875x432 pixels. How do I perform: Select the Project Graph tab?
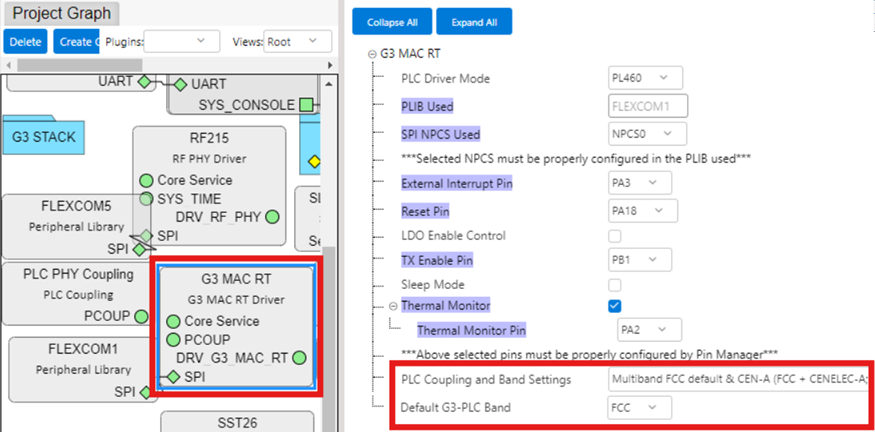pyautogui.click(x=62, y=14)
